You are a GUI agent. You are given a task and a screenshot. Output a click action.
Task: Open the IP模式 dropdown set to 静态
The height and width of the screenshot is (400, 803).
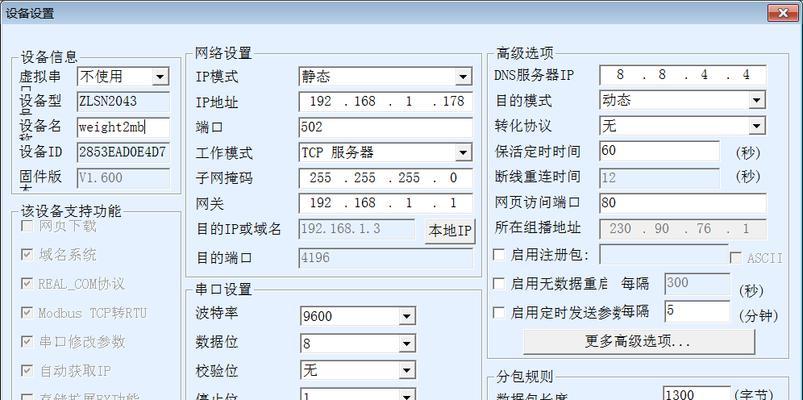385,77
